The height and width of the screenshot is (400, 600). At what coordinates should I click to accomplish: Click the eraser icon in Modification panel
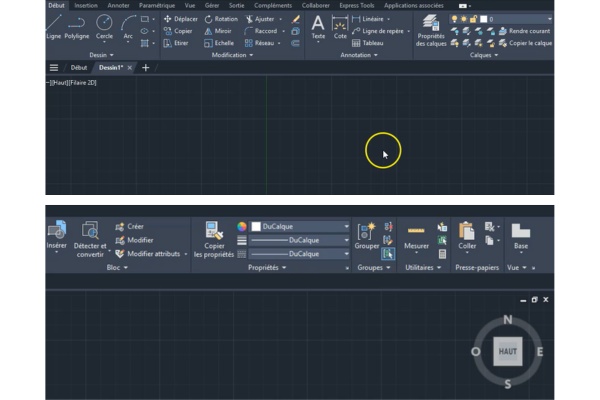pos(295,19)
